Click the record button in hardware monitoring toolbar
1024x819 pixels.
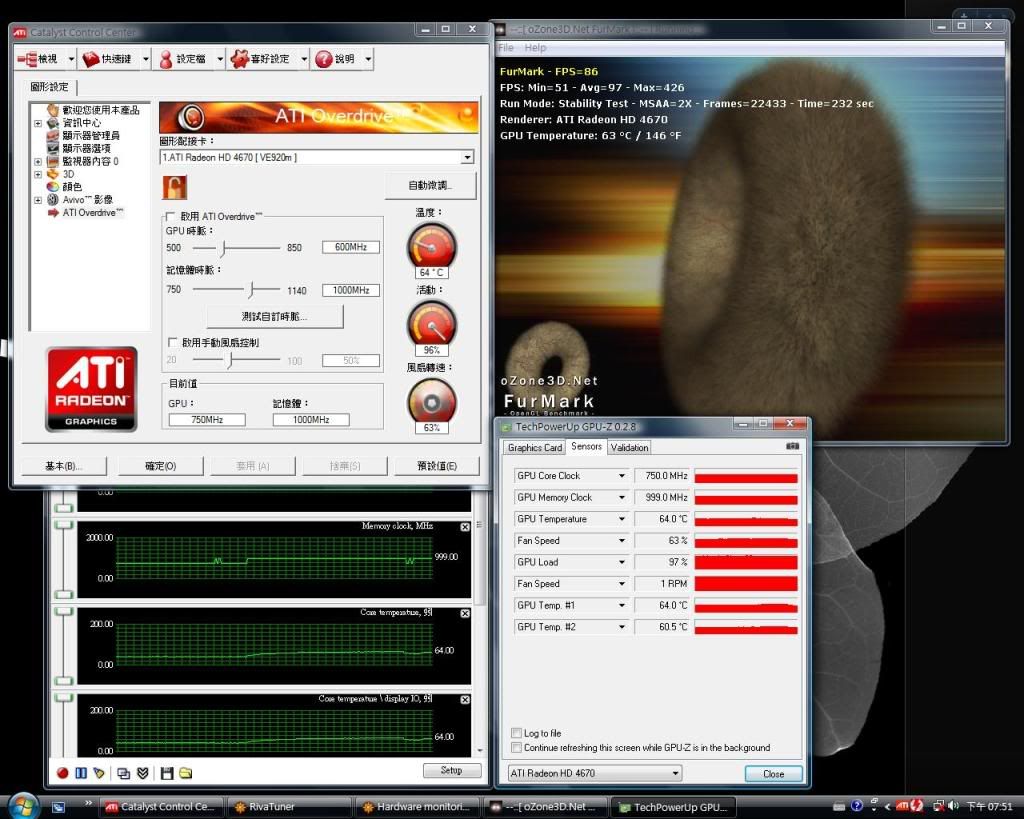[63, 773]
